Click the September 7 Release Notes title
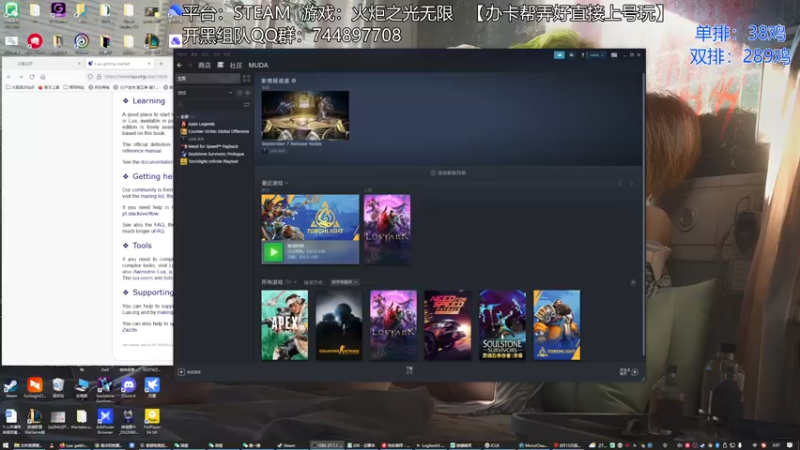Image resolution: width=800 pixels, height=450 pixels. click(291, 144)
